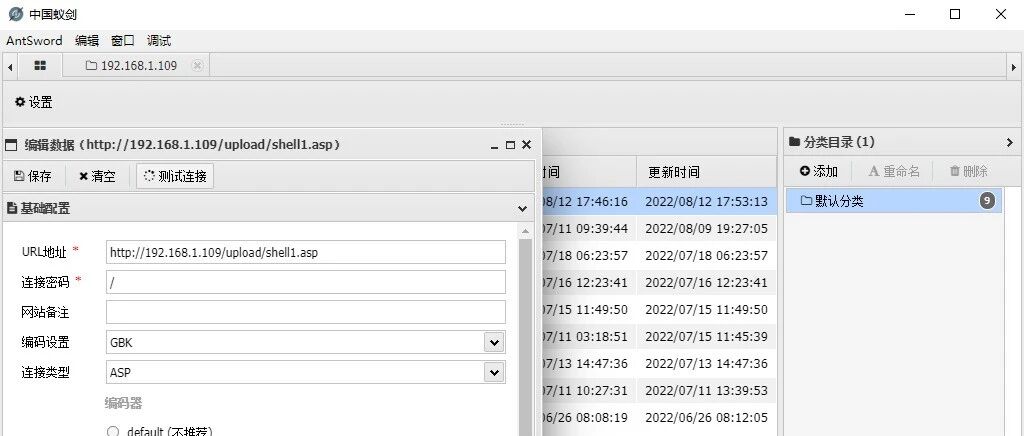Image resolution: width=1024 pixels, height=436 pixels.
Task: Select row updated 2022/07/11 13:39:53
Action: click(707, 390)
